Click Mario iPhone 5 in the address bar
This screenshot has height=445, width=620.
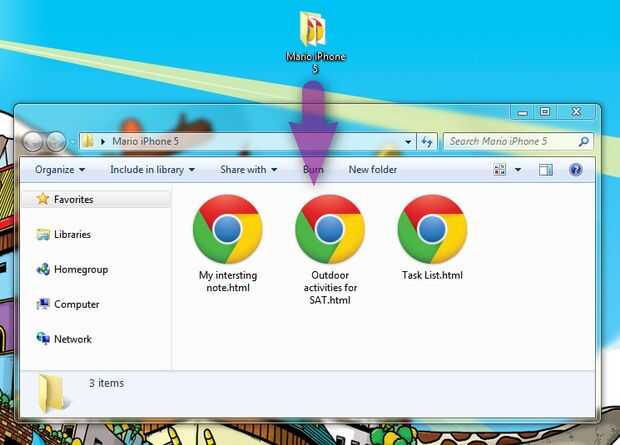tap(146, 141)
